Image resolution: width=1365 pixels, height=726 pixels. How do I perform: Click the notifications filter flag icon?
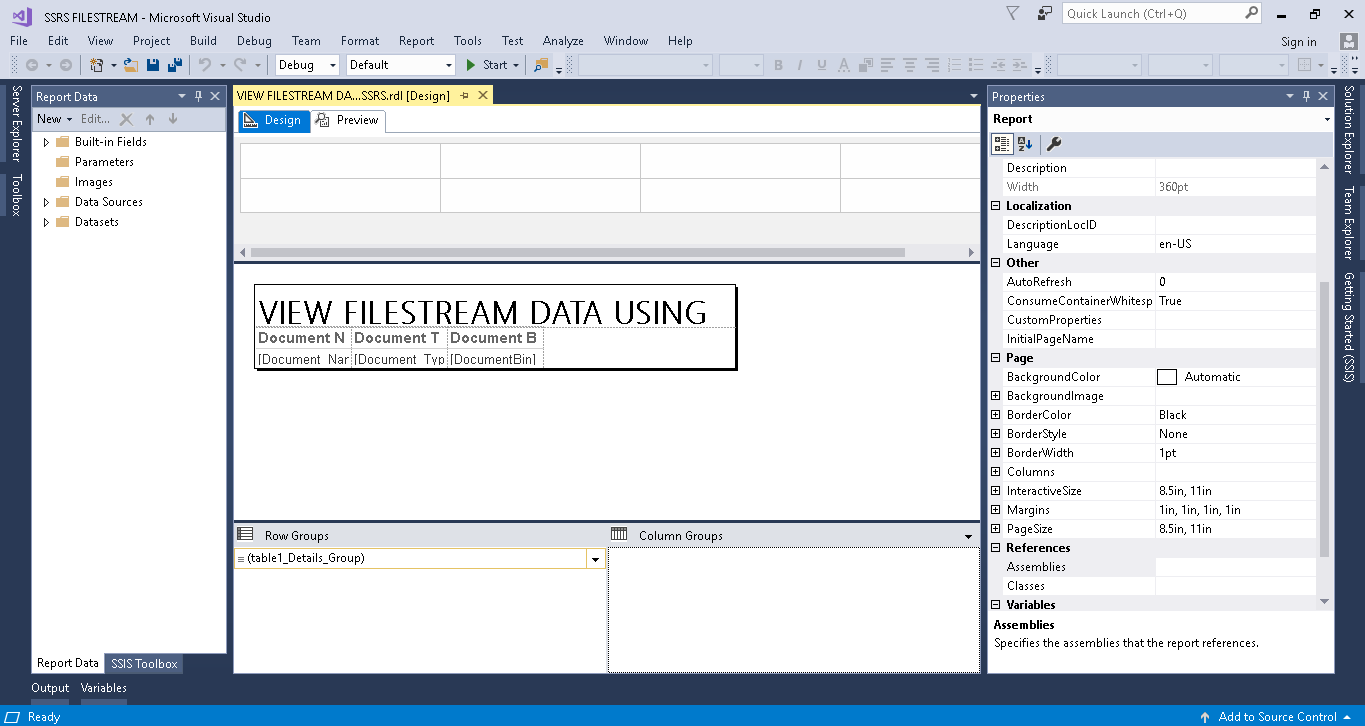pos(1012,14)
